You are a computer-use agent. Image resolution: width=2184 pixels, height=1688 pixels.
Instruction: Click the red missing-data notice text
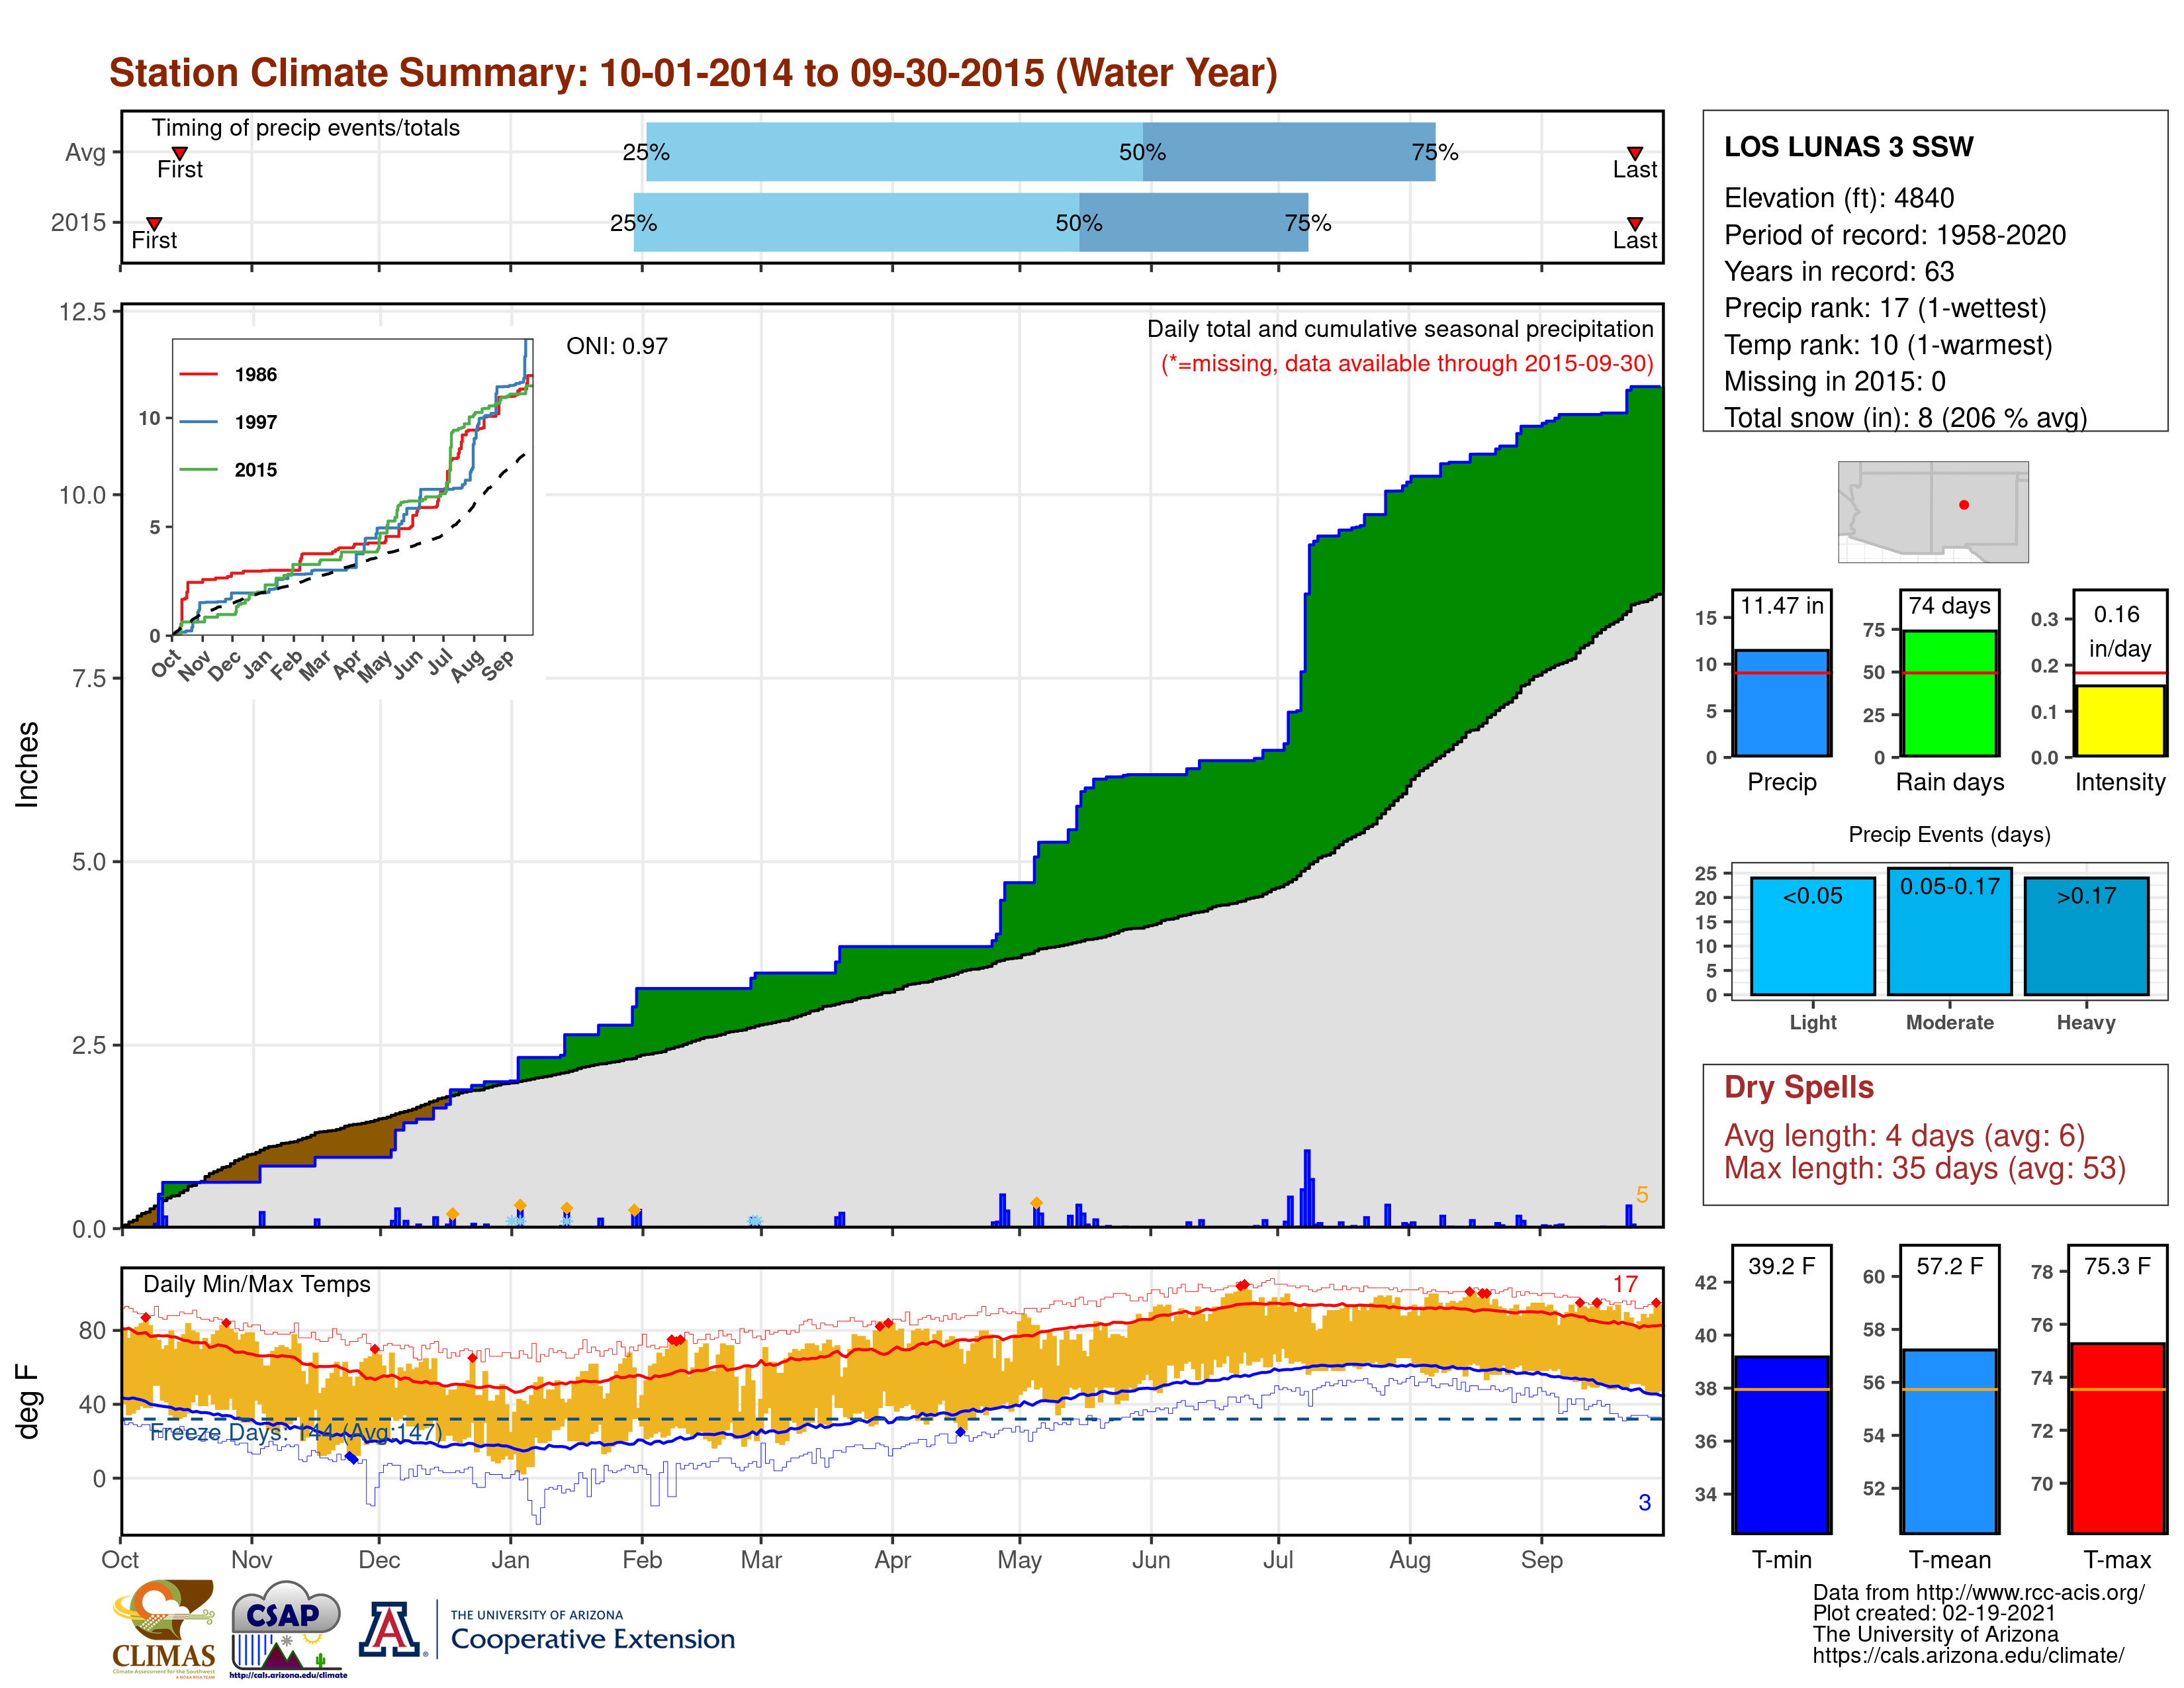[x=1407, y=364]
